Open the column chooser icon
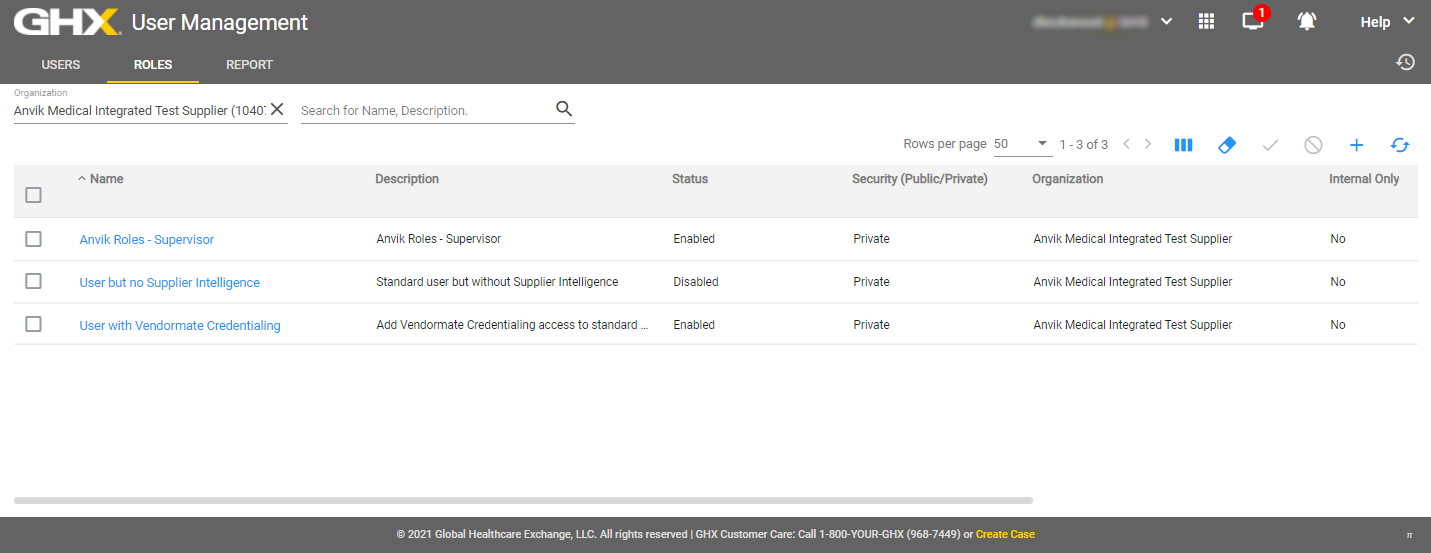The image size is (1431, 553). (x=1183, y=145)
